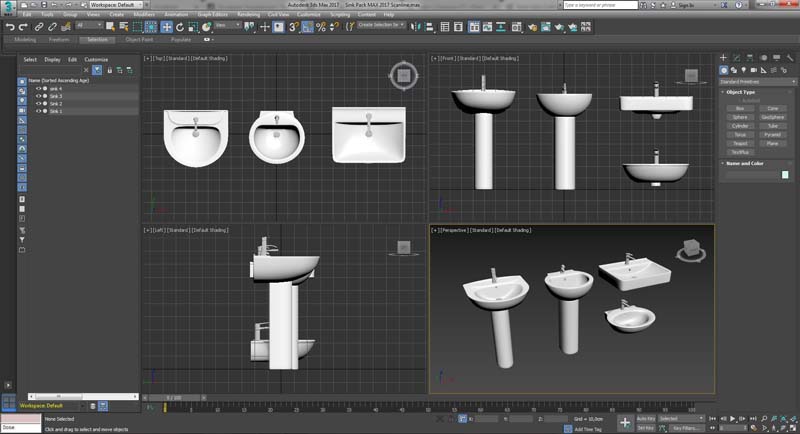The image size is (800, 434).
Task: Select the Move transform tool
Action: pos(167,26)
